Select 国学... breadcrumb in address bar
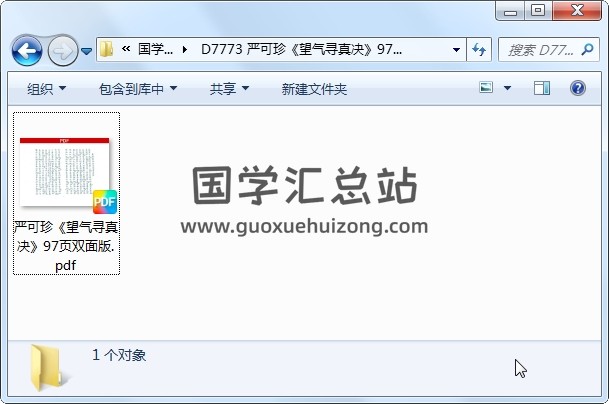Viewport: 609px width, 404px height. pyautogui.click(x=155, y=49)
